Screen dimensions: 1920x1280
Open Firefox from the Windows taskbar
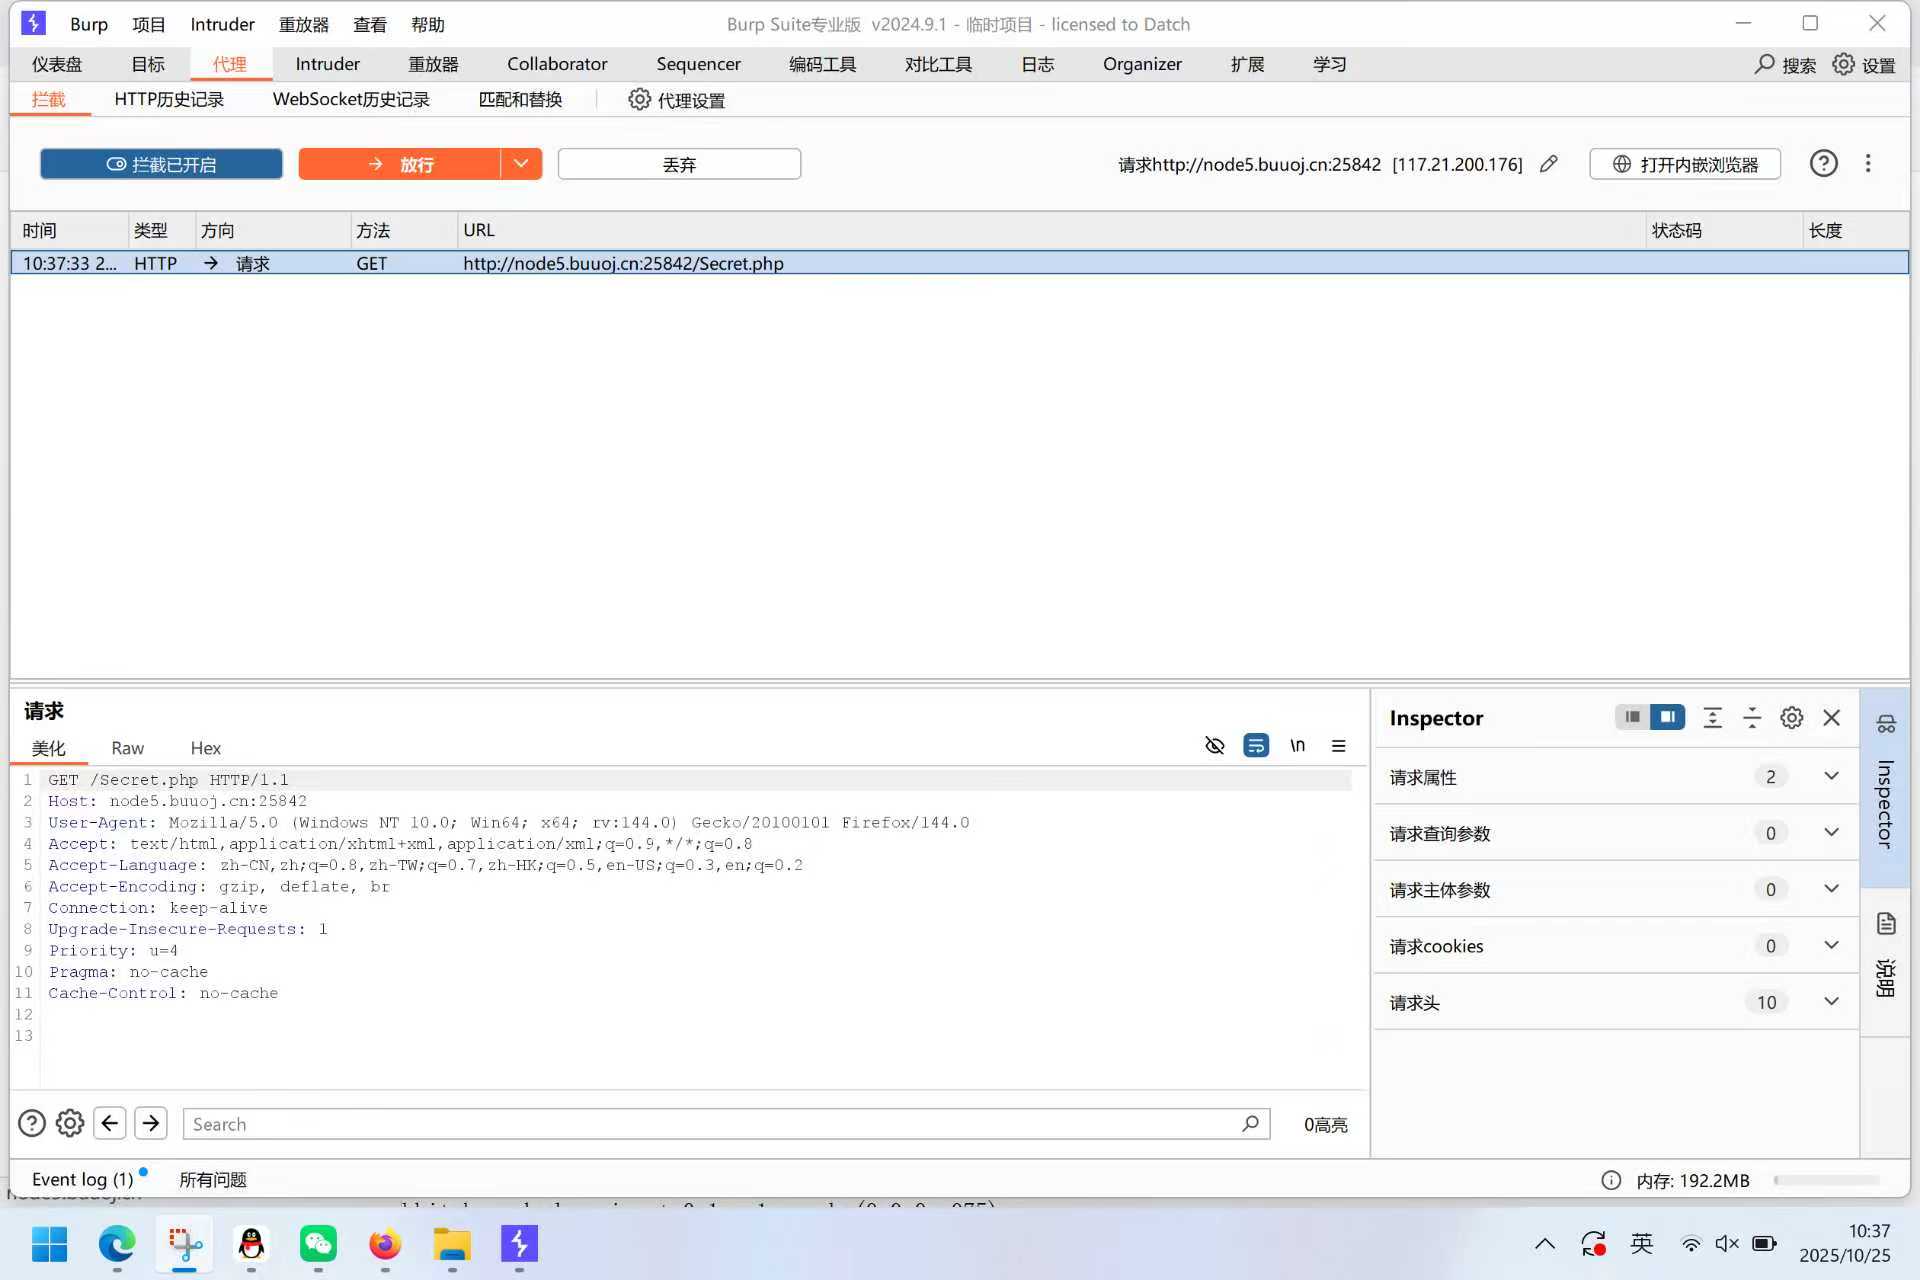coord(385,1245)
